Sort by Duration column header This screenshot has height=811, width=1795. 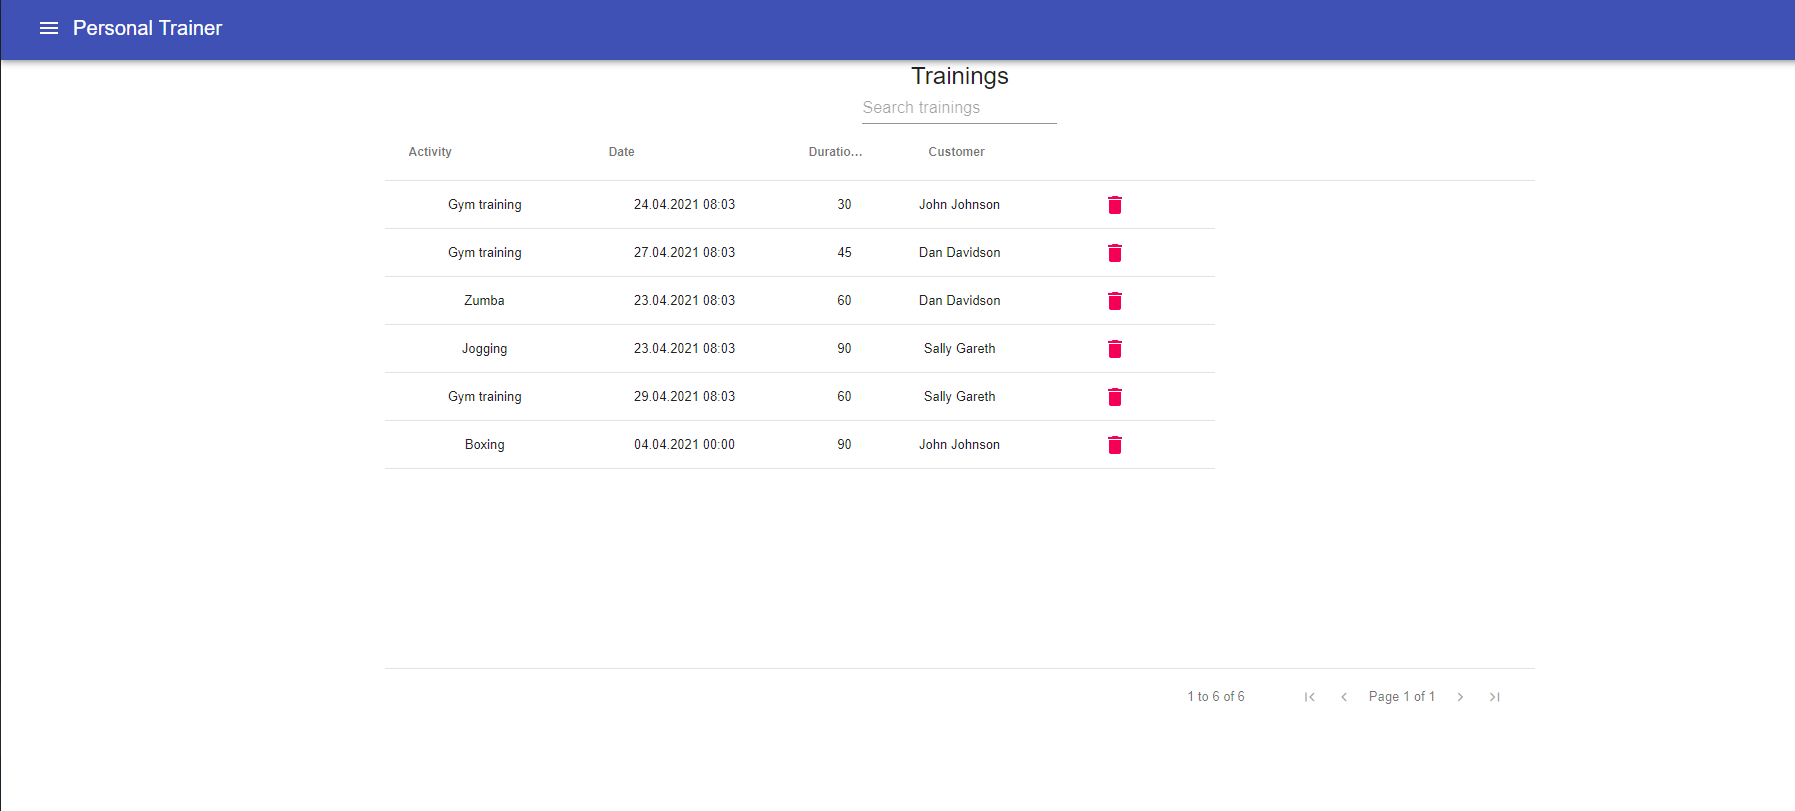835,152
